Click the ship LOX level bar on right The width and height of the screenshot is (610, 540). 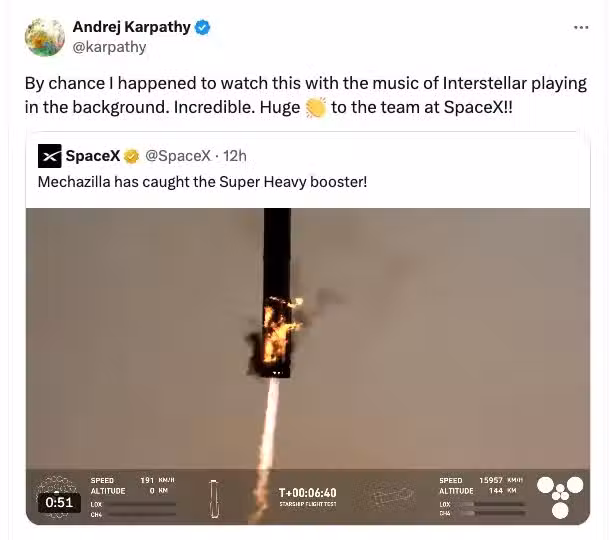(x=491, y=504)
